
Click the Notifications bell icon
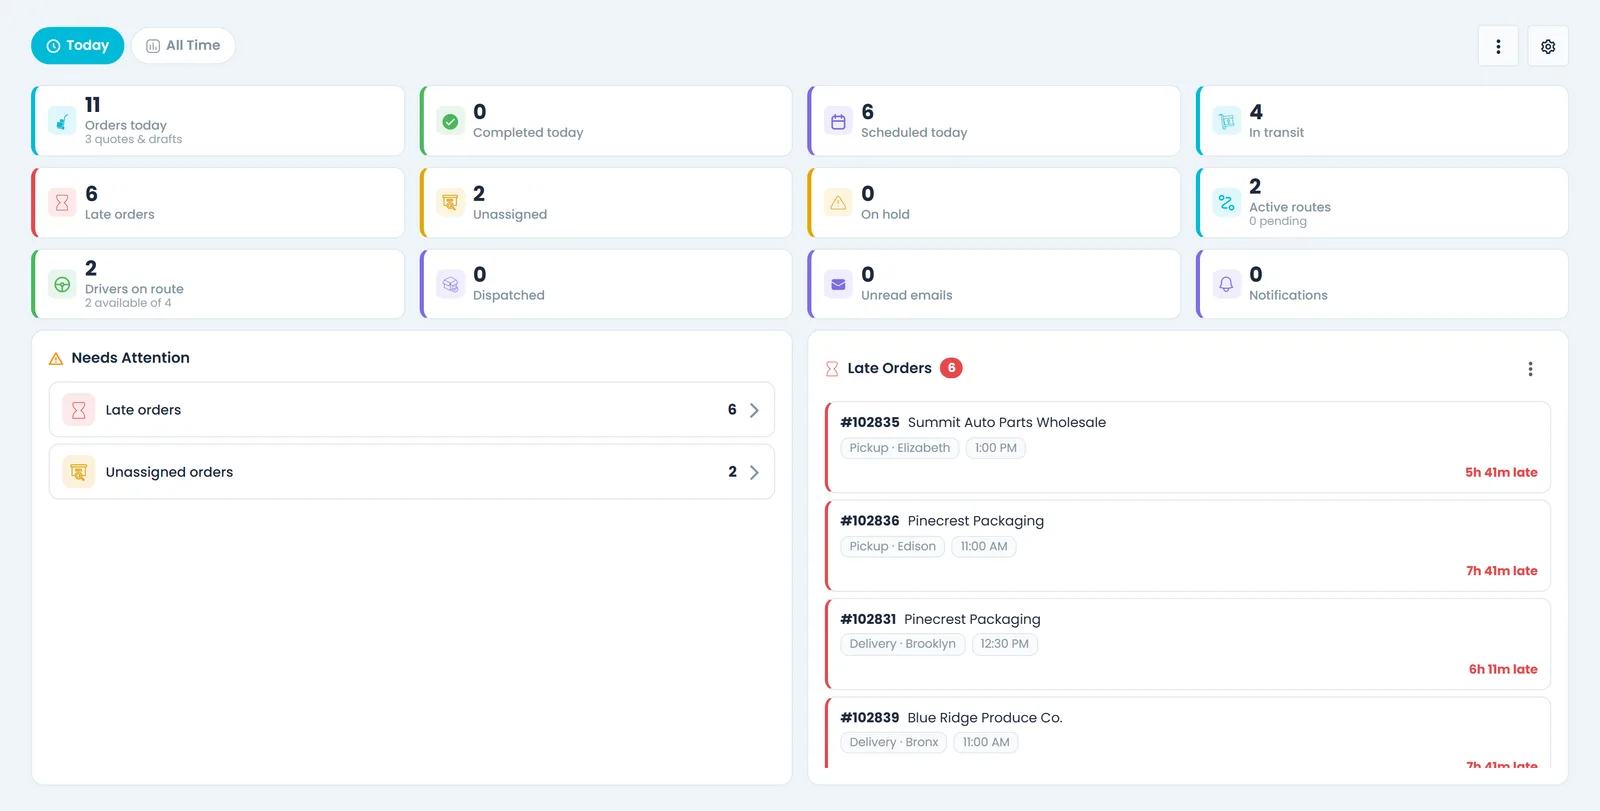pos(1226,285)
